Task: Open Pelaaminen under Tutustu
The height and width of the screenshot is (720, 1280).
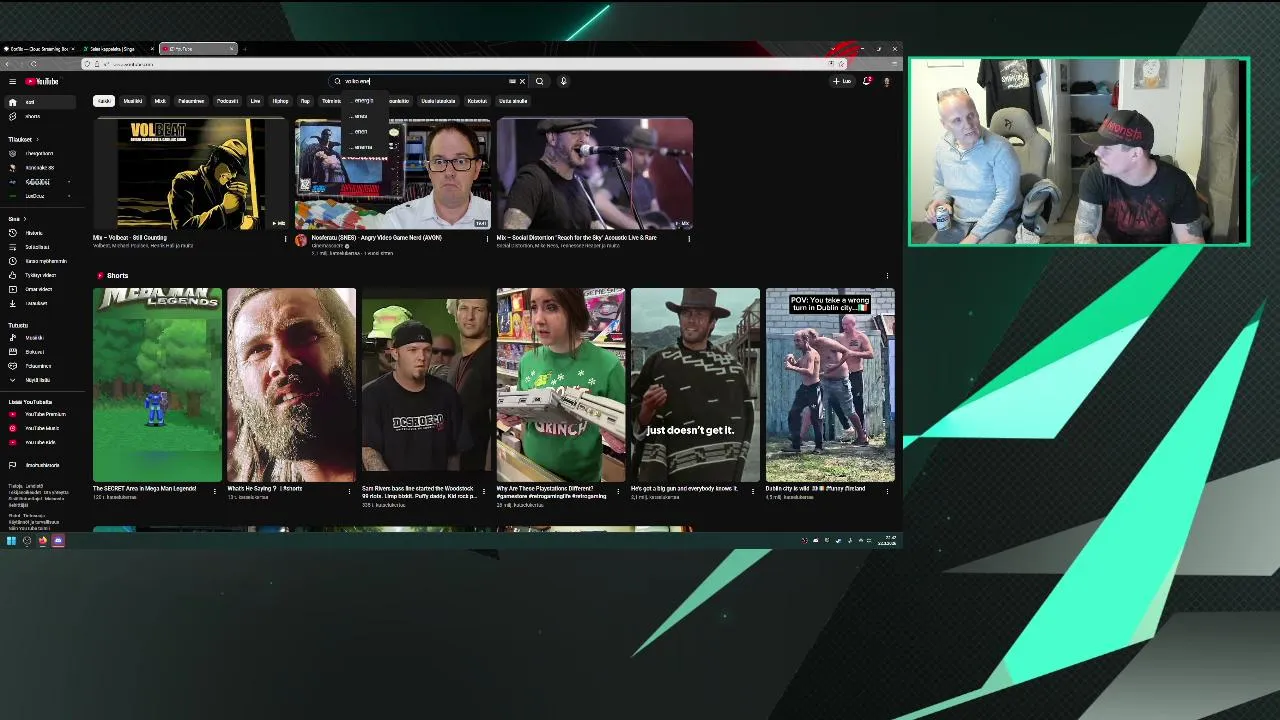Action: pyautogui.click(x=40, y=366)
